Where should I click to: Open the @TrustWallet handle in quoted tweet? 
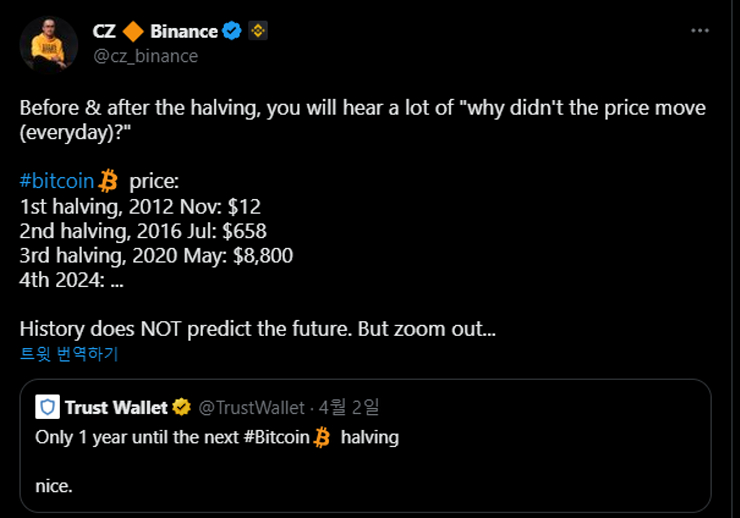(x=250, y=407)
